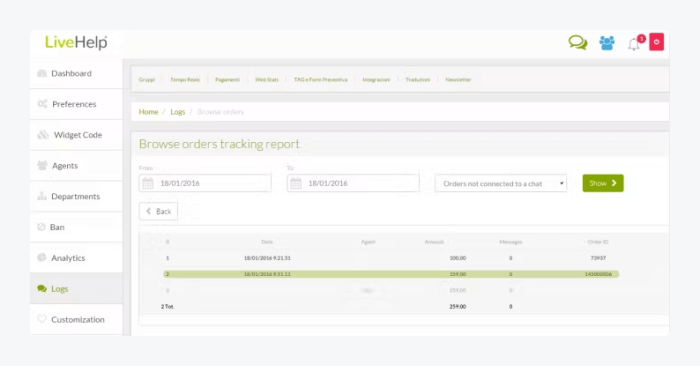Open the Web Stats tab
The image size is (700, 366).
267,79
